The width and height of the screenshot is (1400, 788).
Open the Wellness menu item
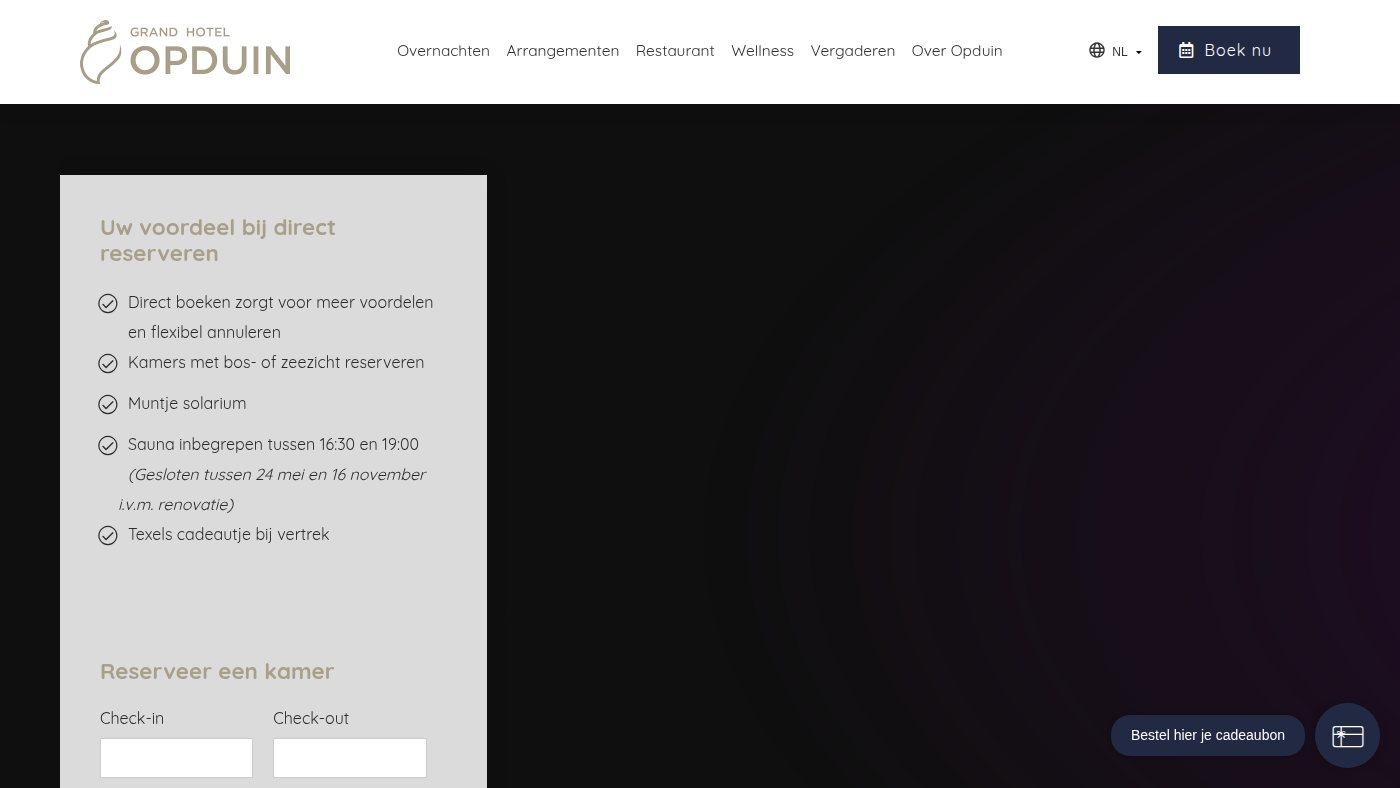pyautogui.click(x=762, y=51)
